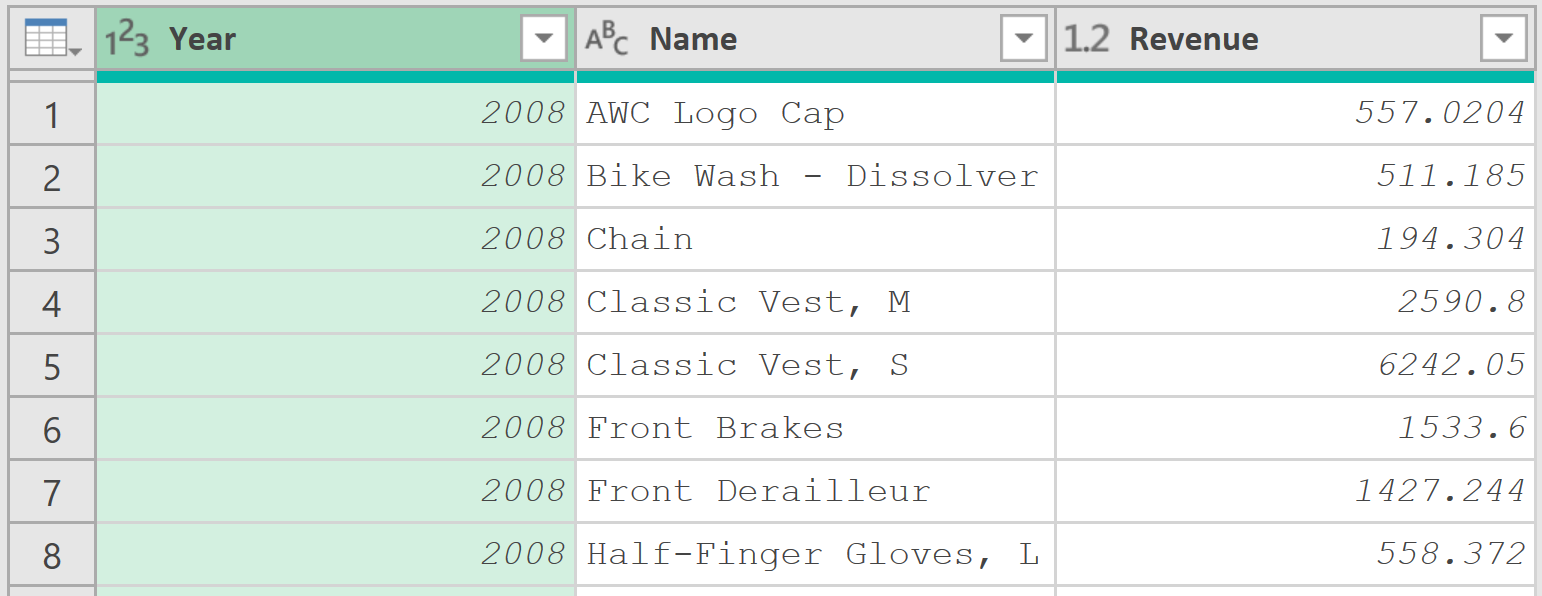This screenshot has height=596, width=1542.
Task: Select row number 1
Action: coord(52,114)
